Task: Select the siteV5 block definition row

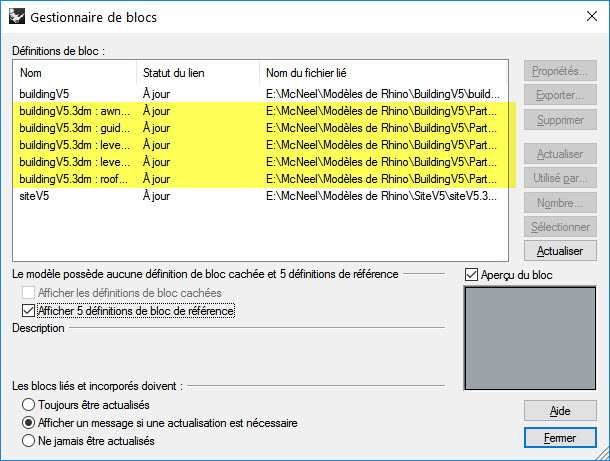Action: coord(261,196)
